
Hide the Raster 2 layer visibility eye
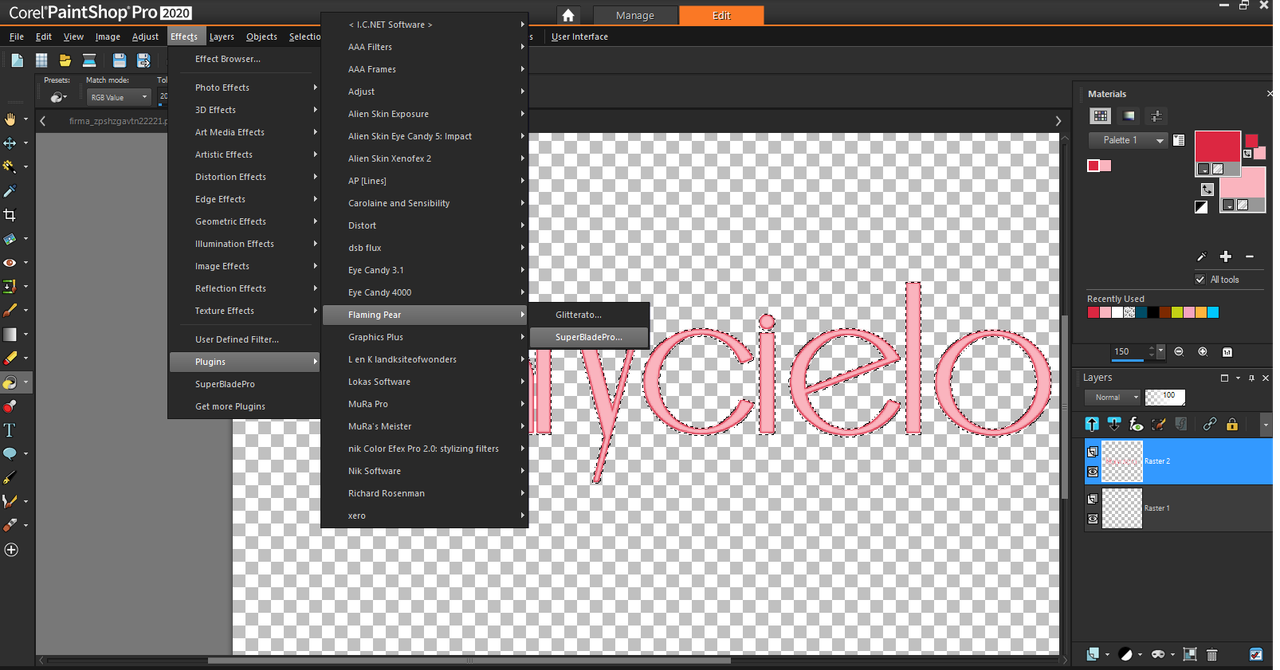pyautogui.click(x=1093, y=471)
